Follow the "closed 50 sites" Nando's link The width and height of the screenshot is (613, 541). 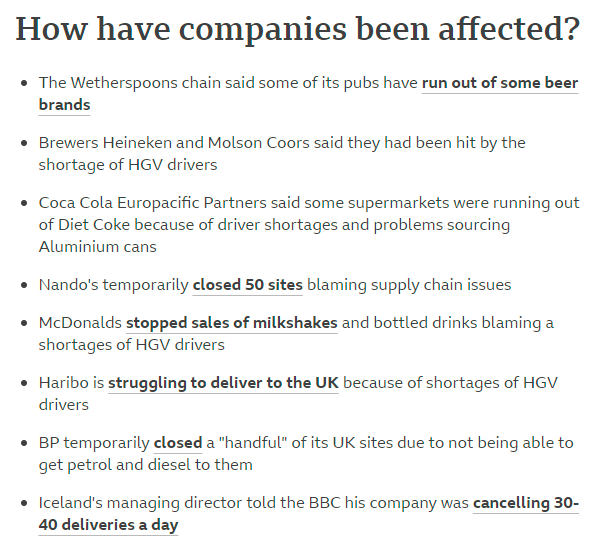[247, 285]
